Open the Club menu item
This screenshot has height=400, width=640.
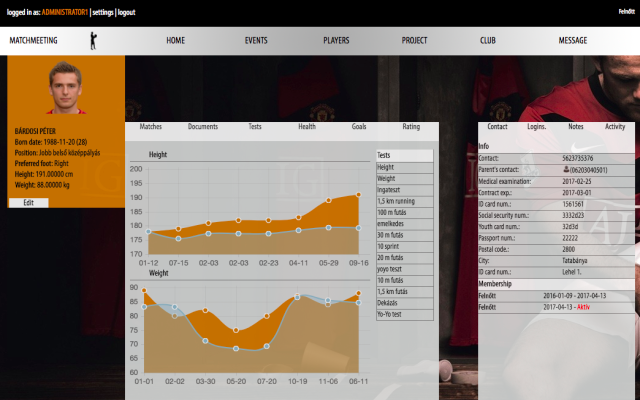pyautogui.click(x=487, y=41)
